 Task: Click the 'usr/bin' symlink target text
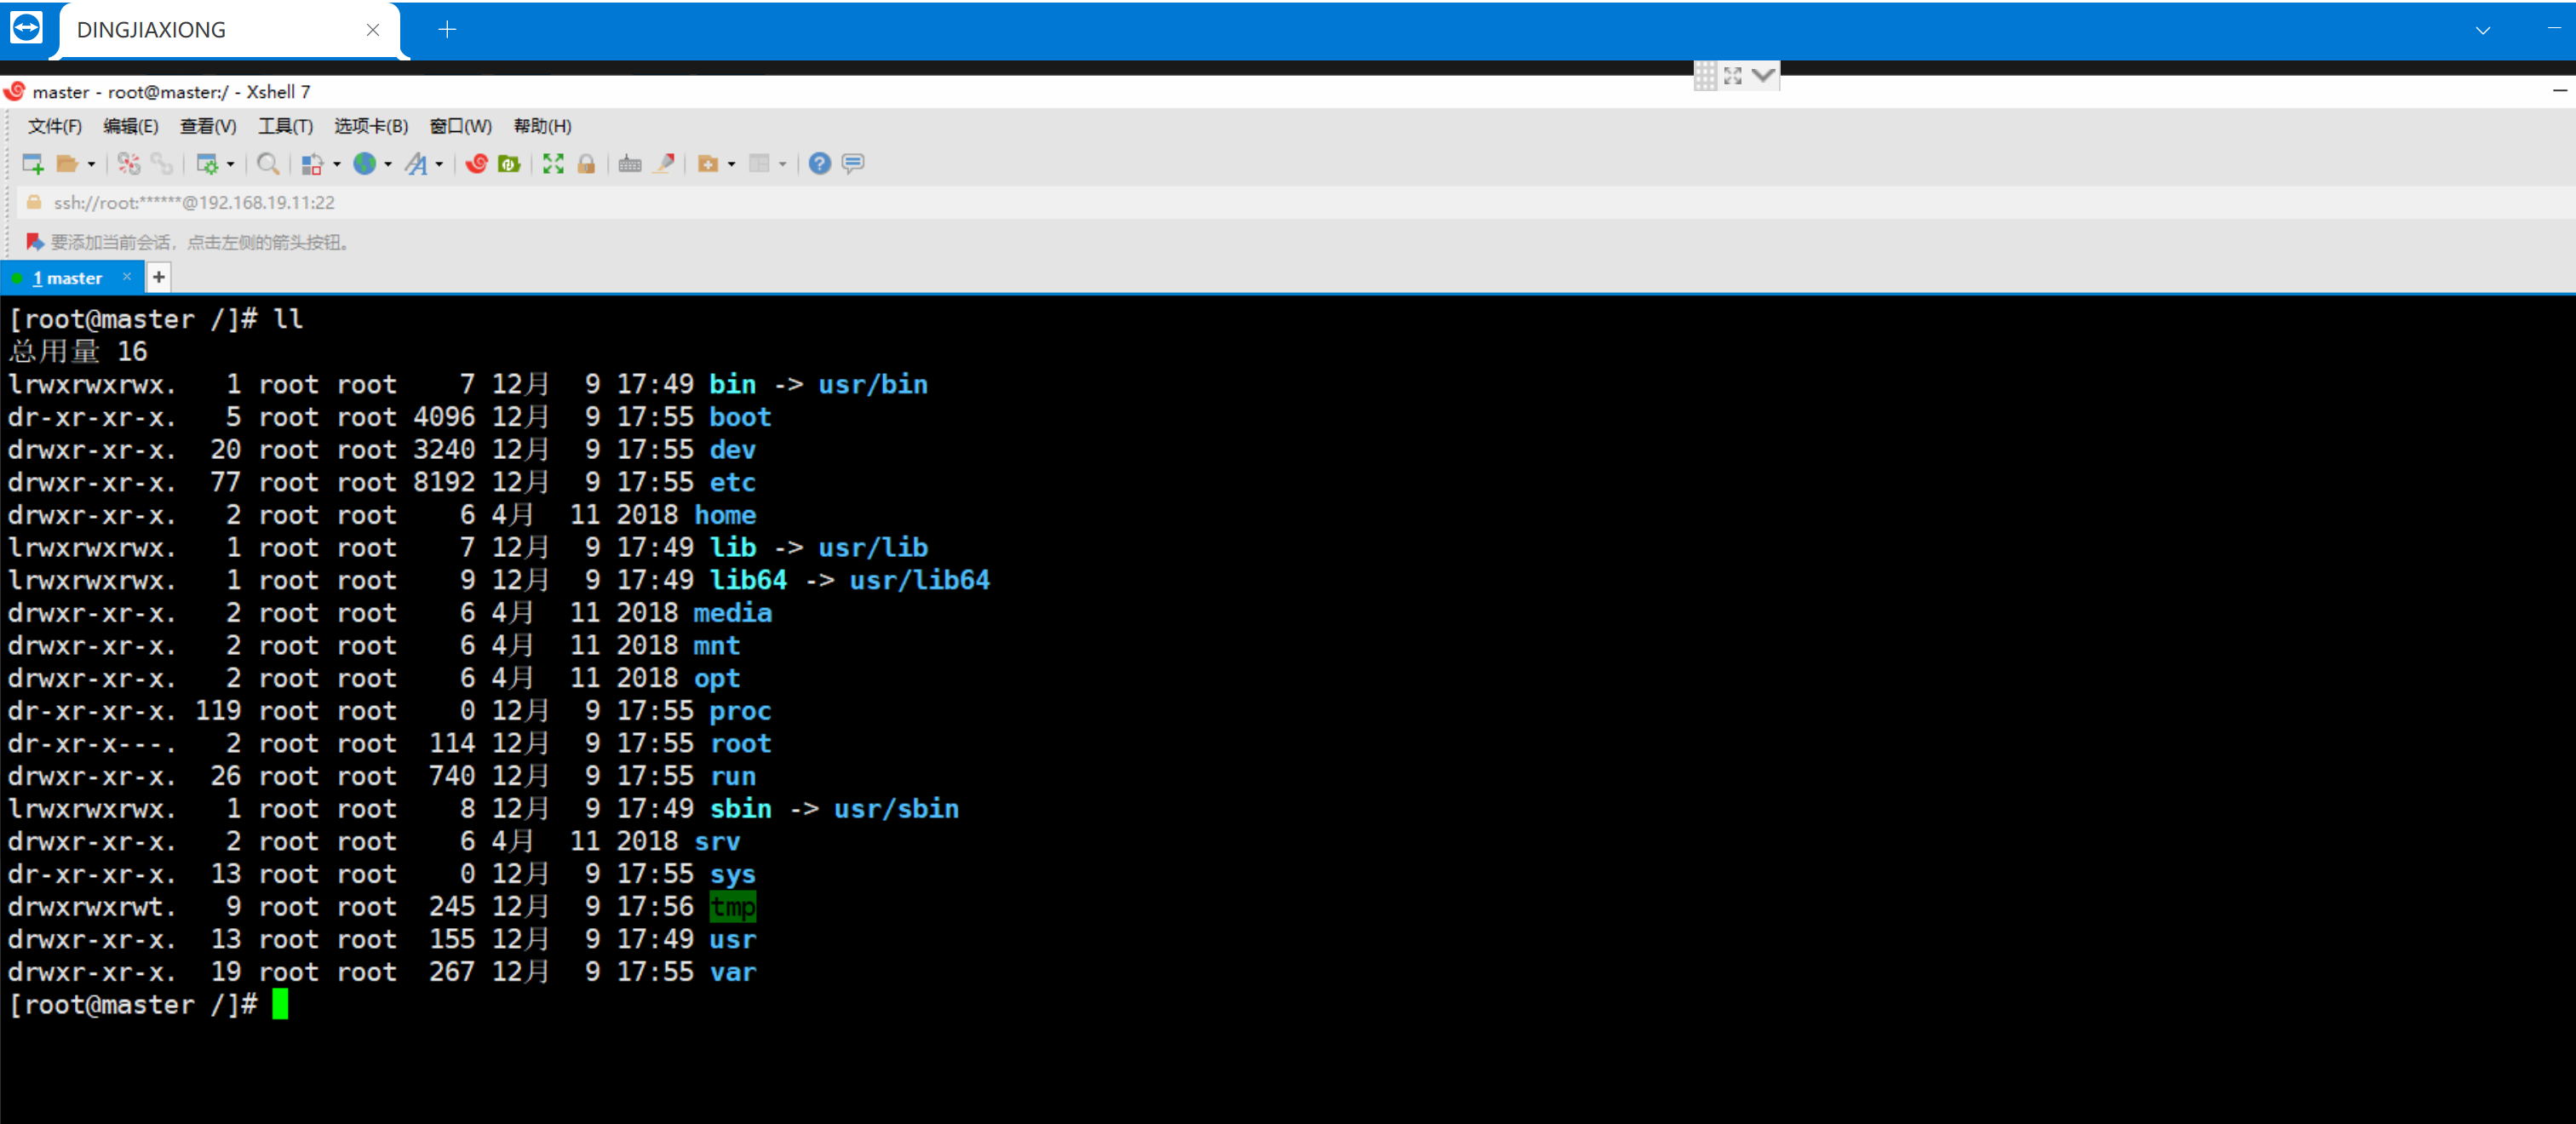click(x=873, y=384)
